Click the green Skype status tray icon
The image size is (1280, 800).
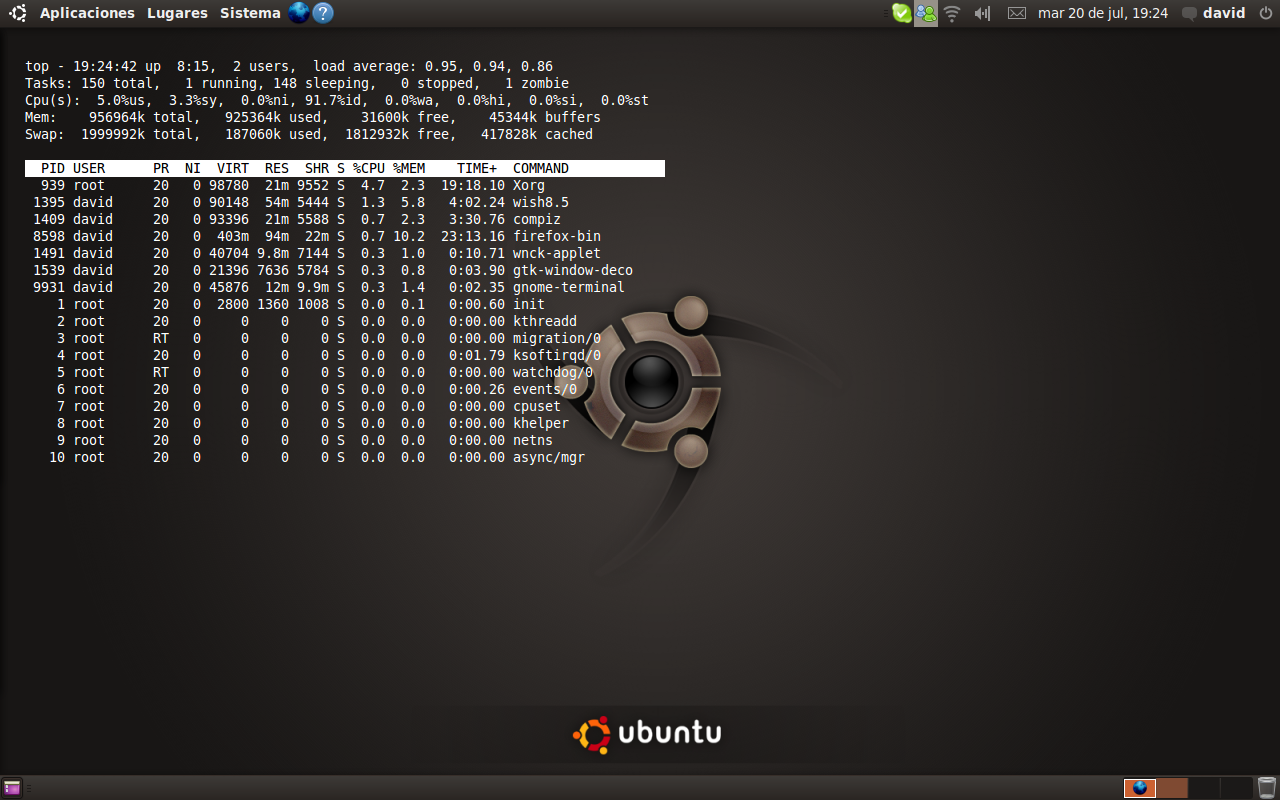pyautogui.click(x=901, y=13)
